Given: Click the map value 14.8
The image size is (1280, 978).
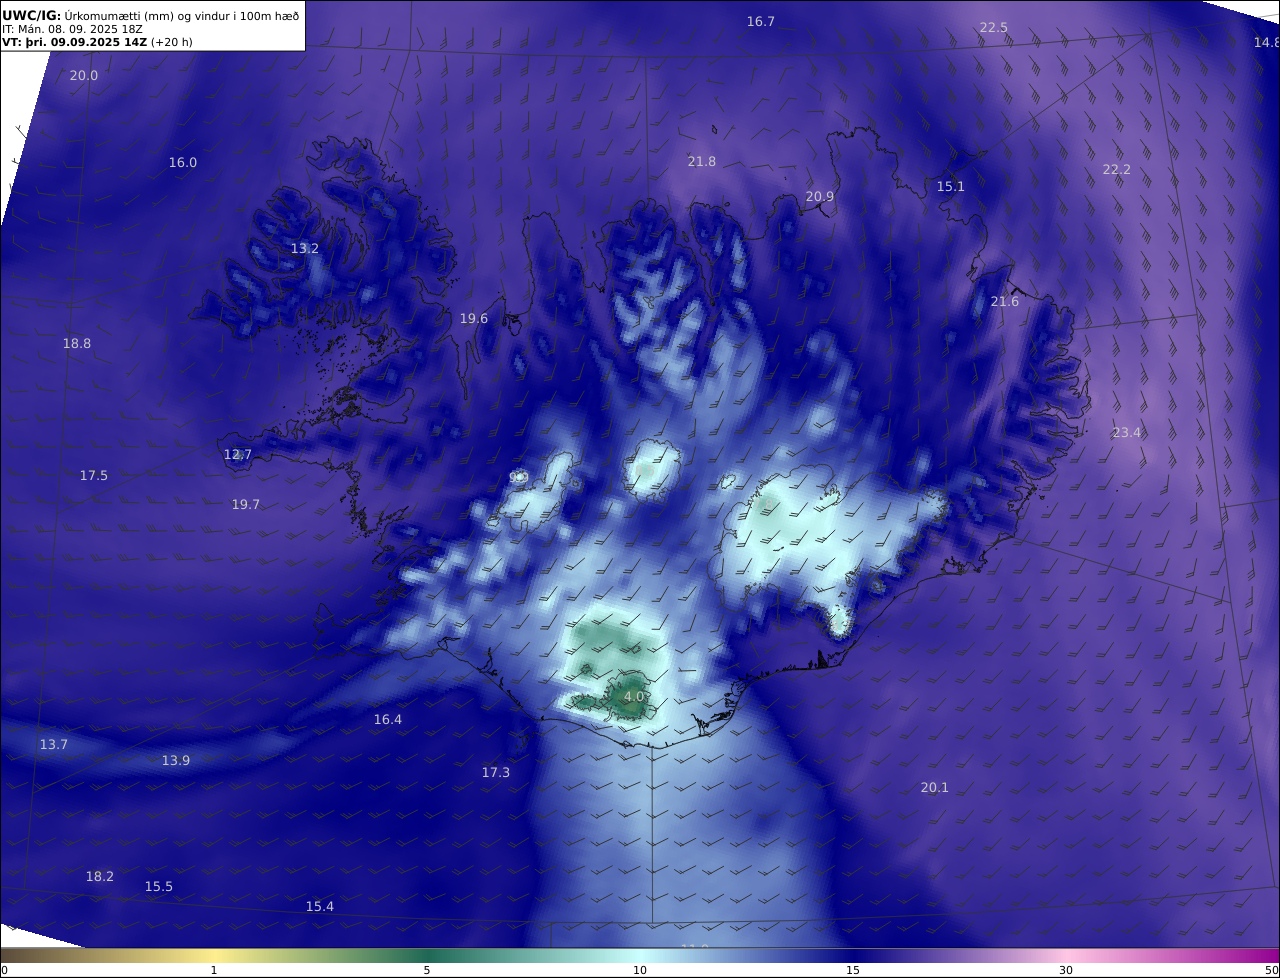Looking at the screenshot, I should click(1266, 43).
